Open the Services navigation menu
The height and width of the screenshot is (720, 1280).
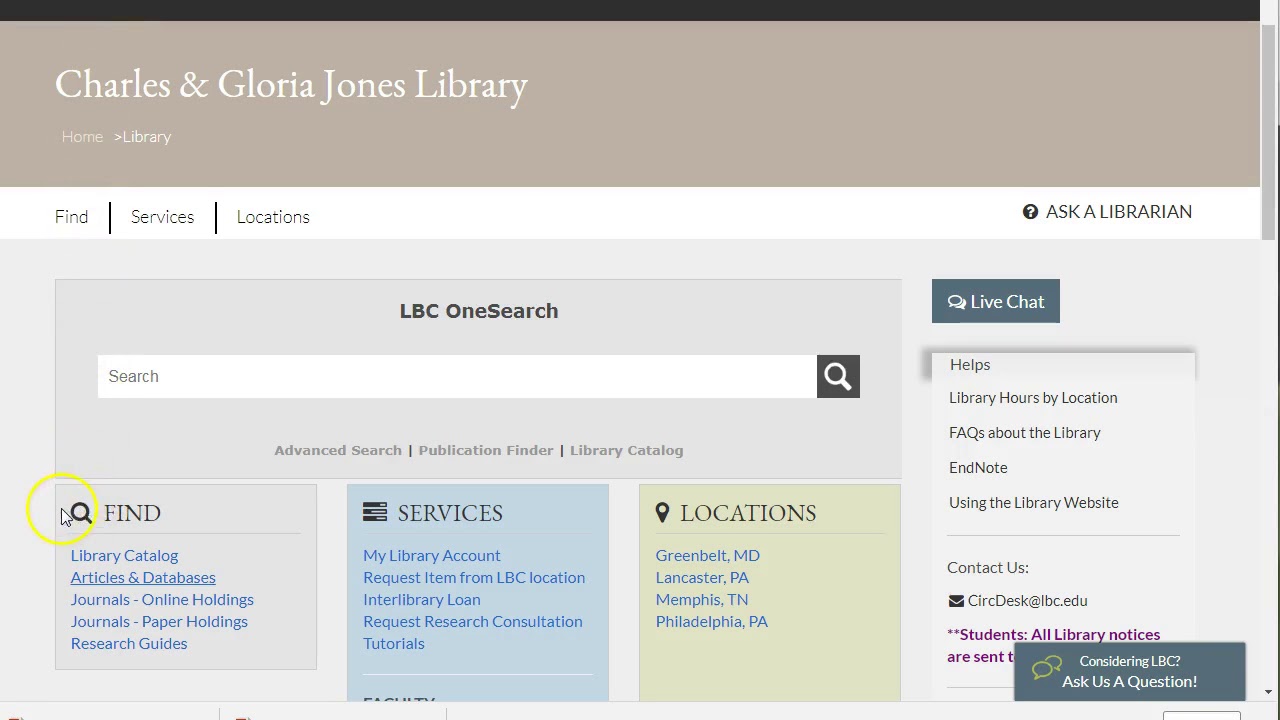pyautogui.click(x=162, y=217)
